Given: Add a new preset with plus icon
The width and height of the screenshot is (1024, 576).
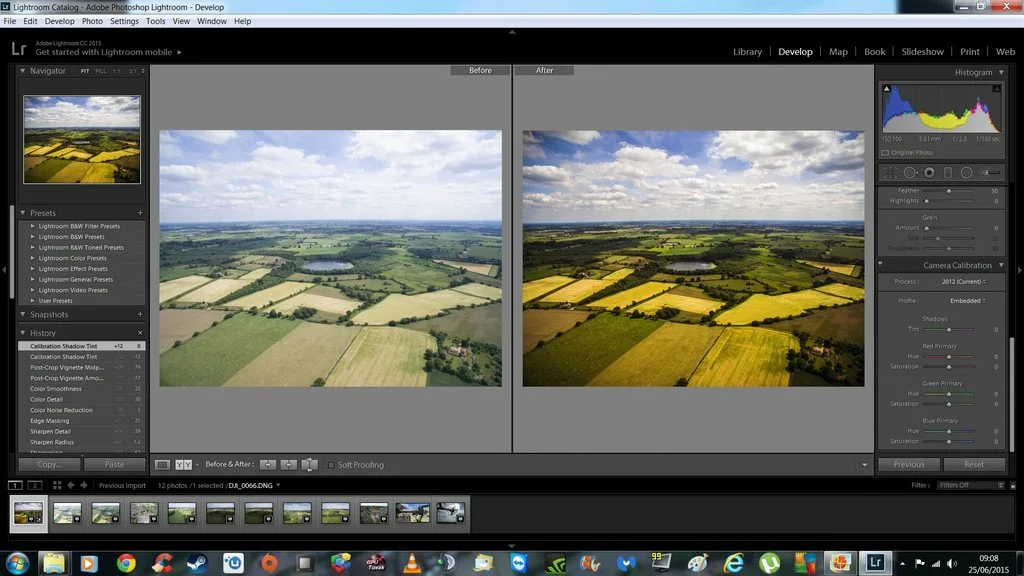Looking at the screenshot, I should [140, 213].
